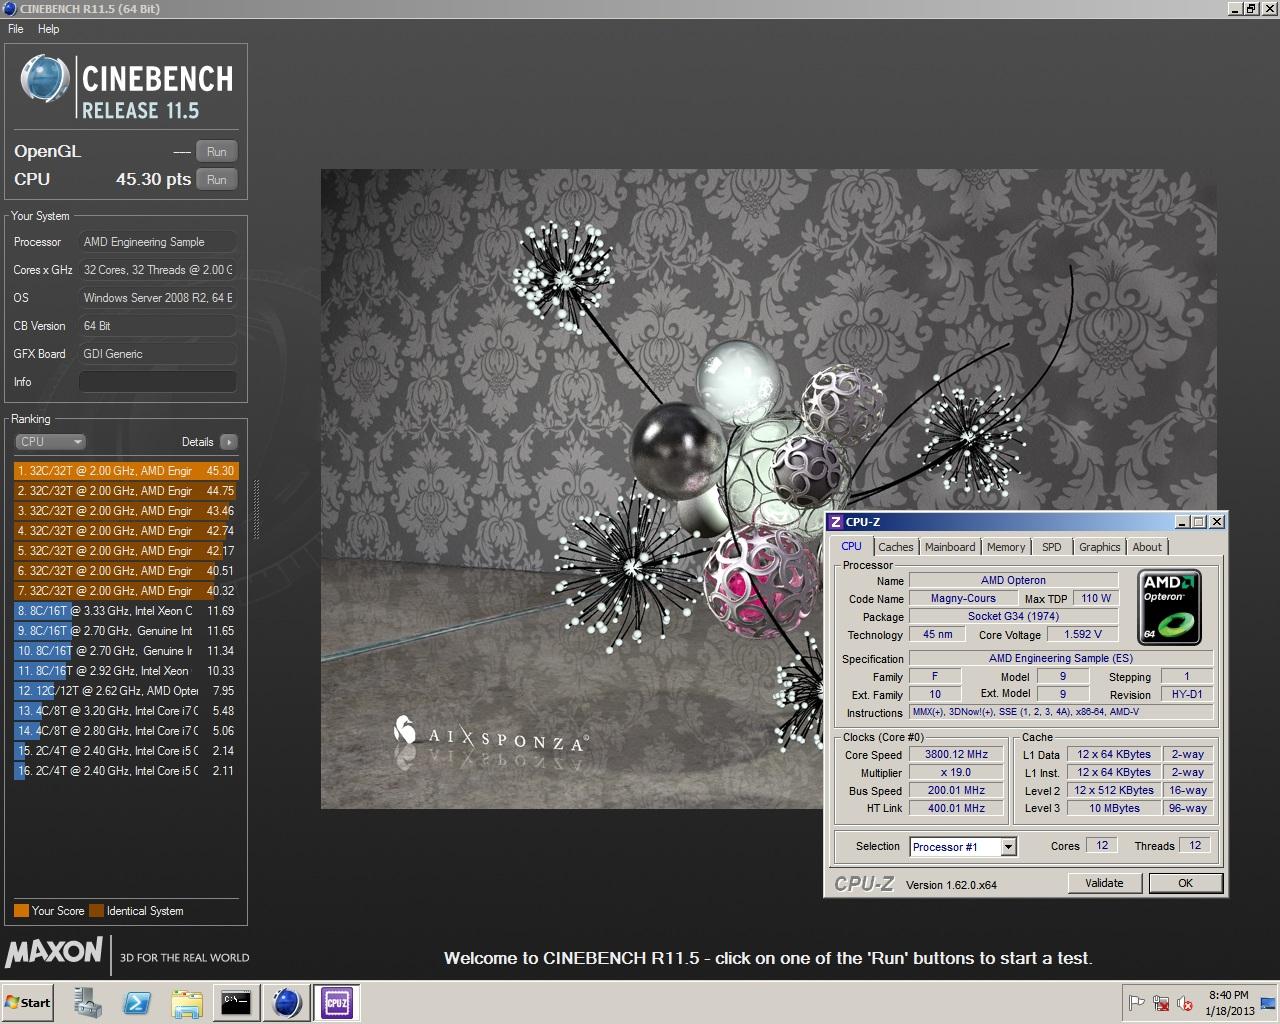Click Core Voltage value 1.592 V
This screenshot has height=1024, width=1280.
click(x=1083, y=634)
